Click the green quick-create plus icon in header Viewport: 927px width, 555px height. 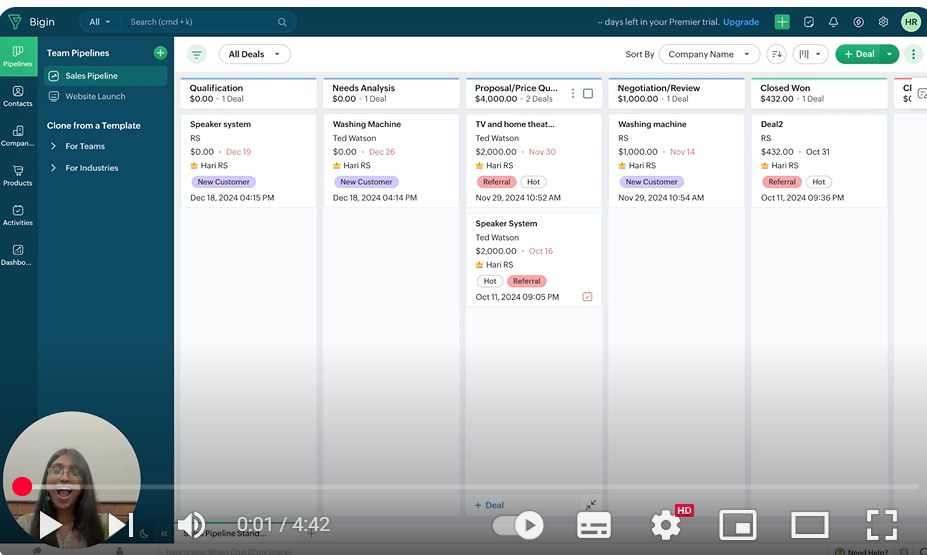(782, 22)
